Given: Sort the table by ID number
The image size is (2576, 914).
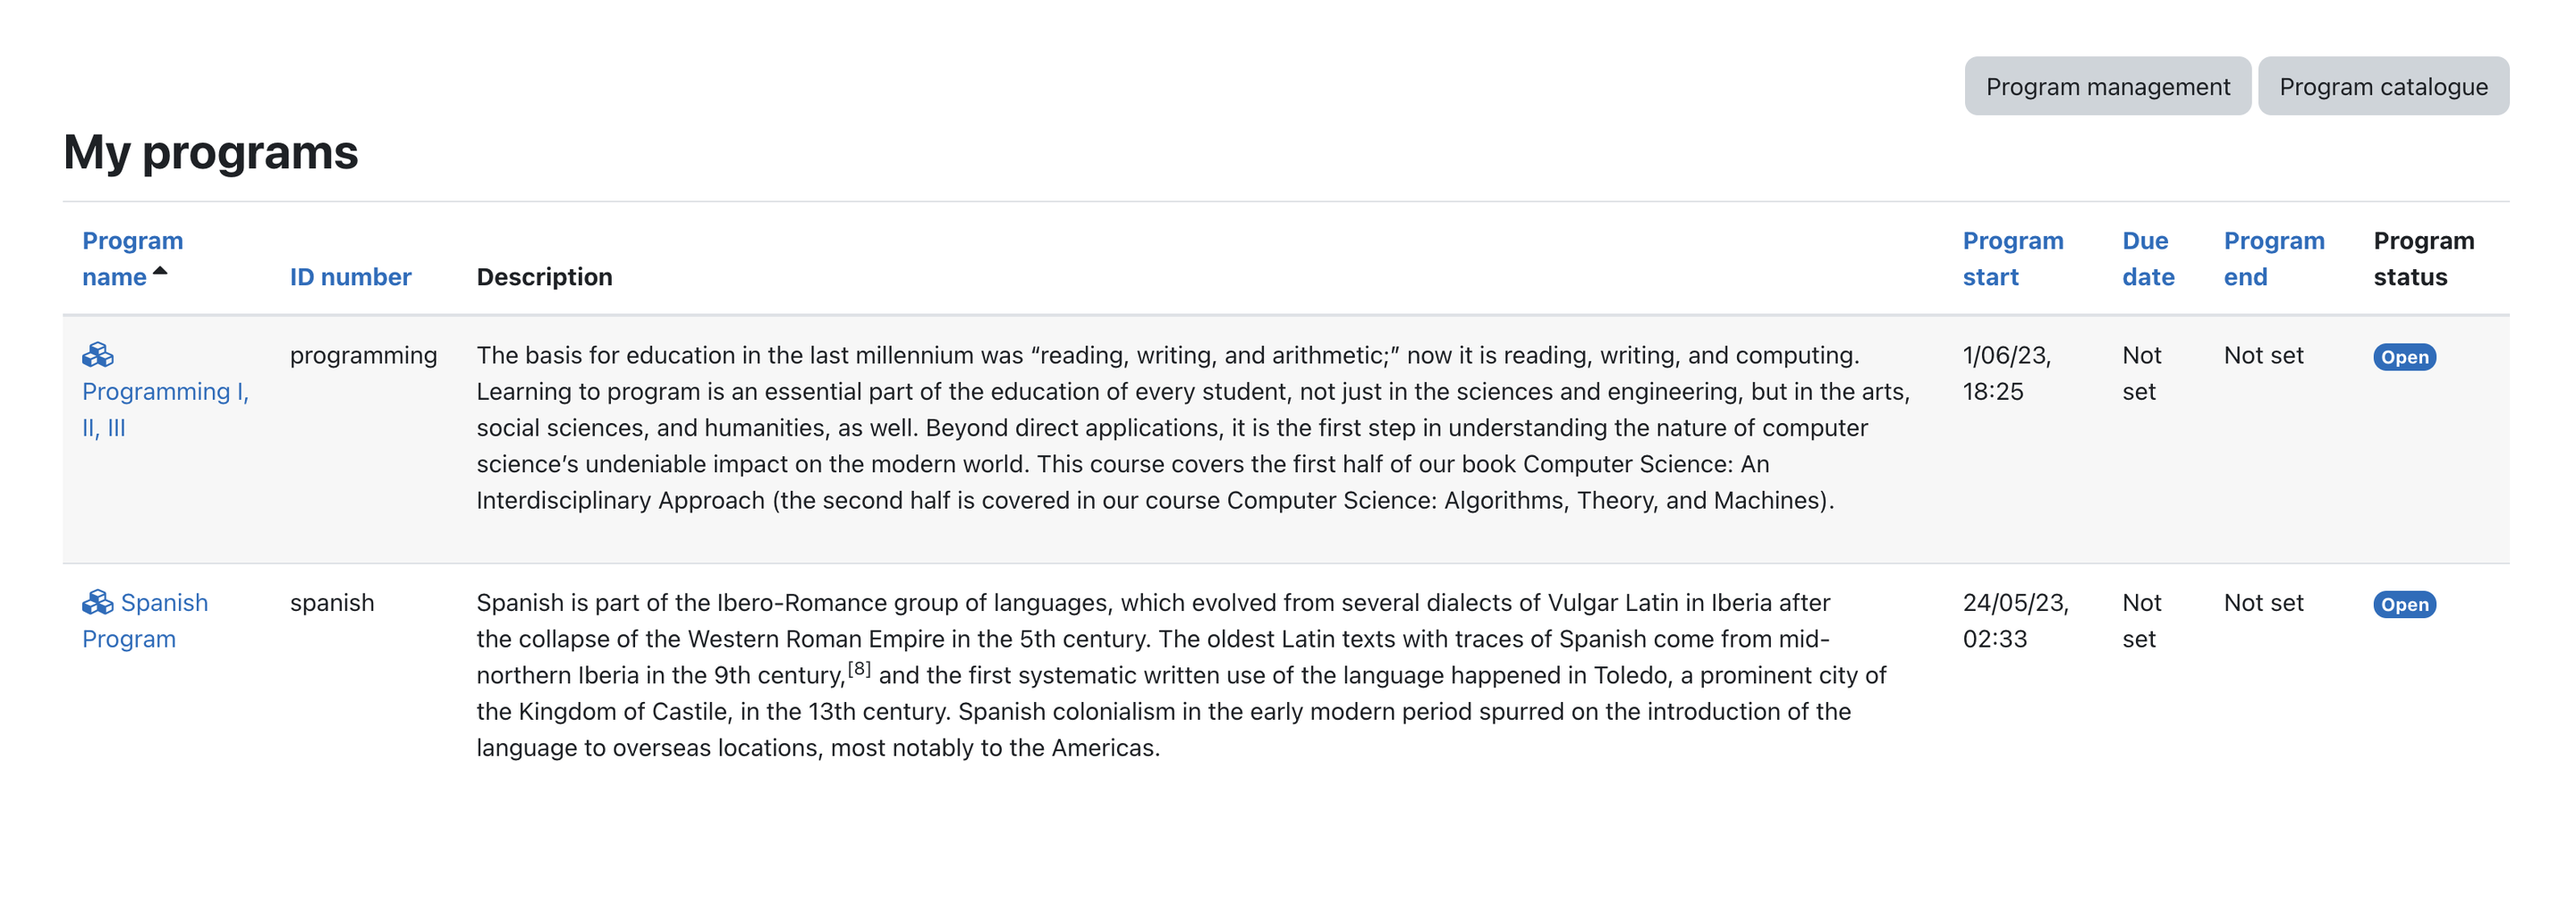Looking at the screenshot, I should coord(350,277).
